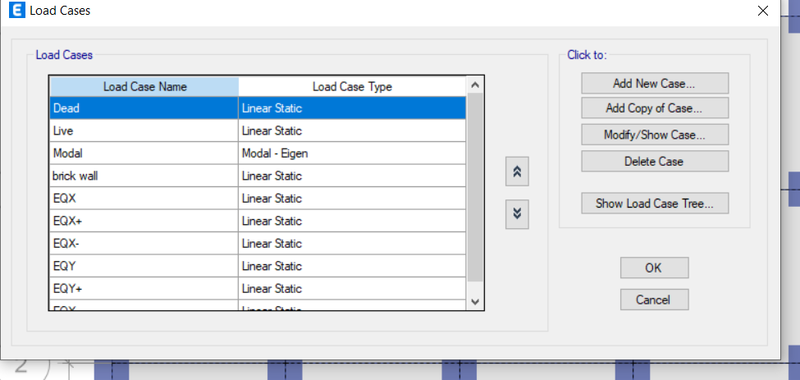Select the Dead load case row
Viewport: 800px width, 380px height.
click(258, 108)
